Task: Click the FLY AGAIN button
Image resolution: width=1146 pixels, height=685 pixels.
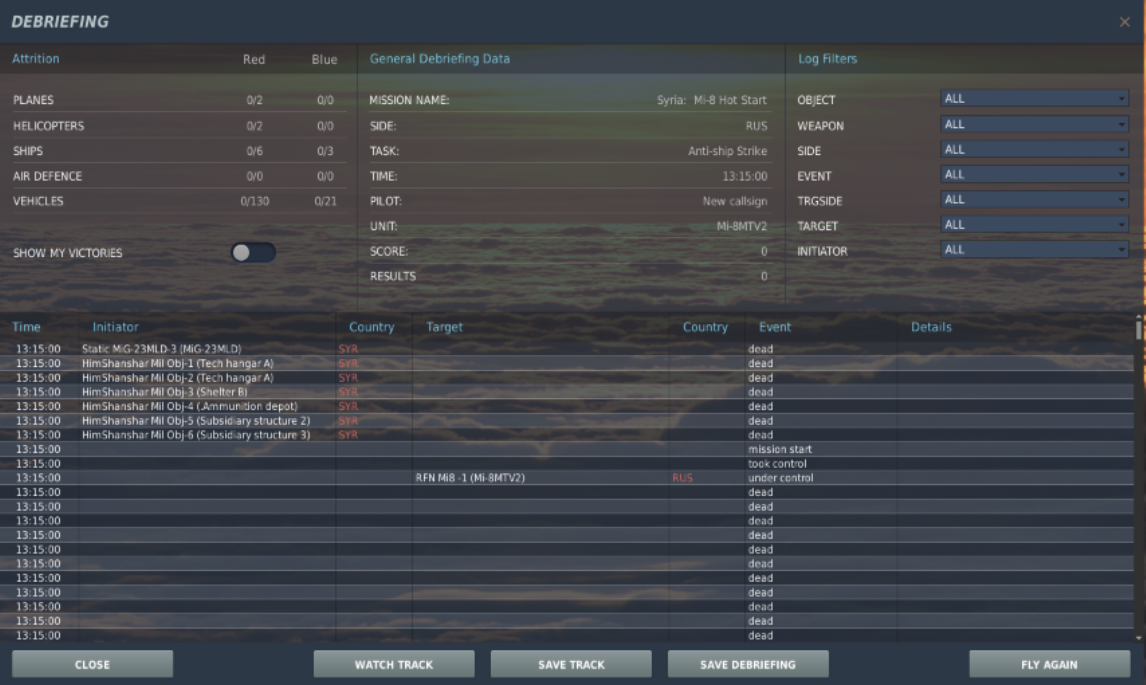Action: coord(1050,664)
